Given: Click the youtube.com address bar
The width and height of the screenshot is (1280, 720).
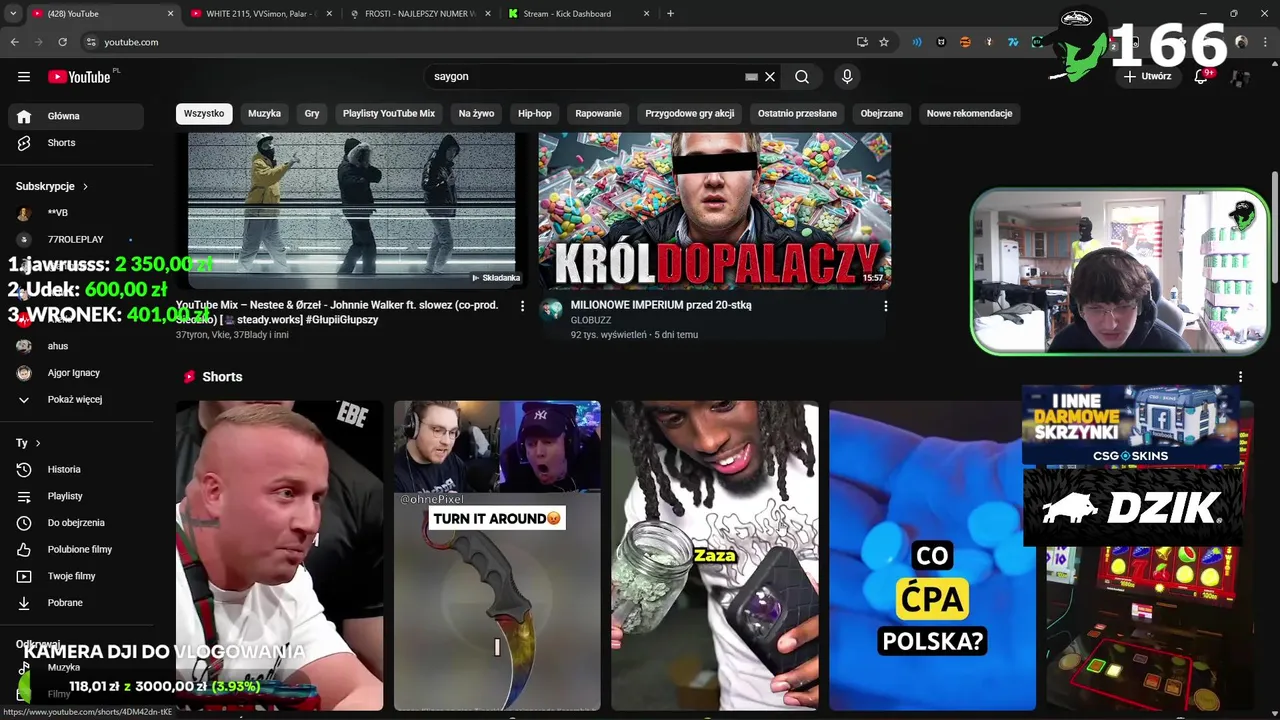Looking at the screenshot, I should (470, 42).
